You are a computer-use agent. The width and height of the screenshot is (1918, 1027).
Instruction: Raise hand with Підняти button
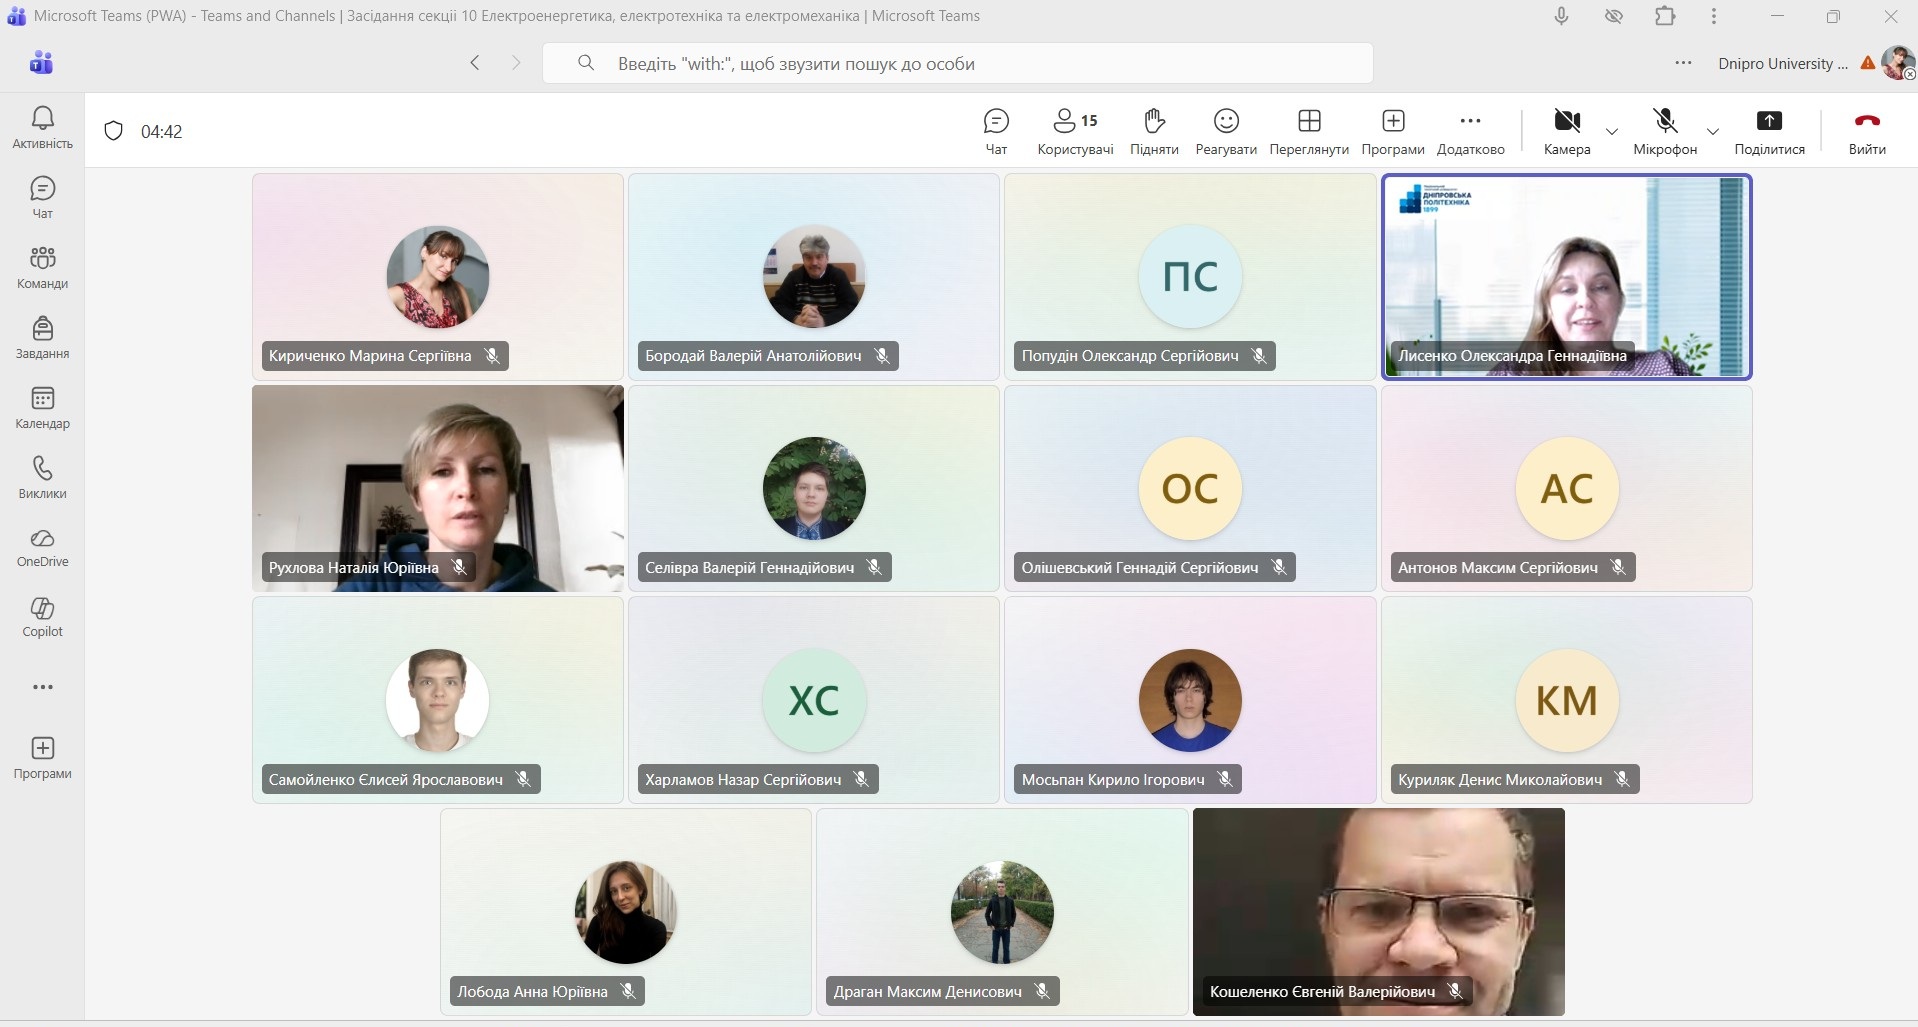[1154, 131]
